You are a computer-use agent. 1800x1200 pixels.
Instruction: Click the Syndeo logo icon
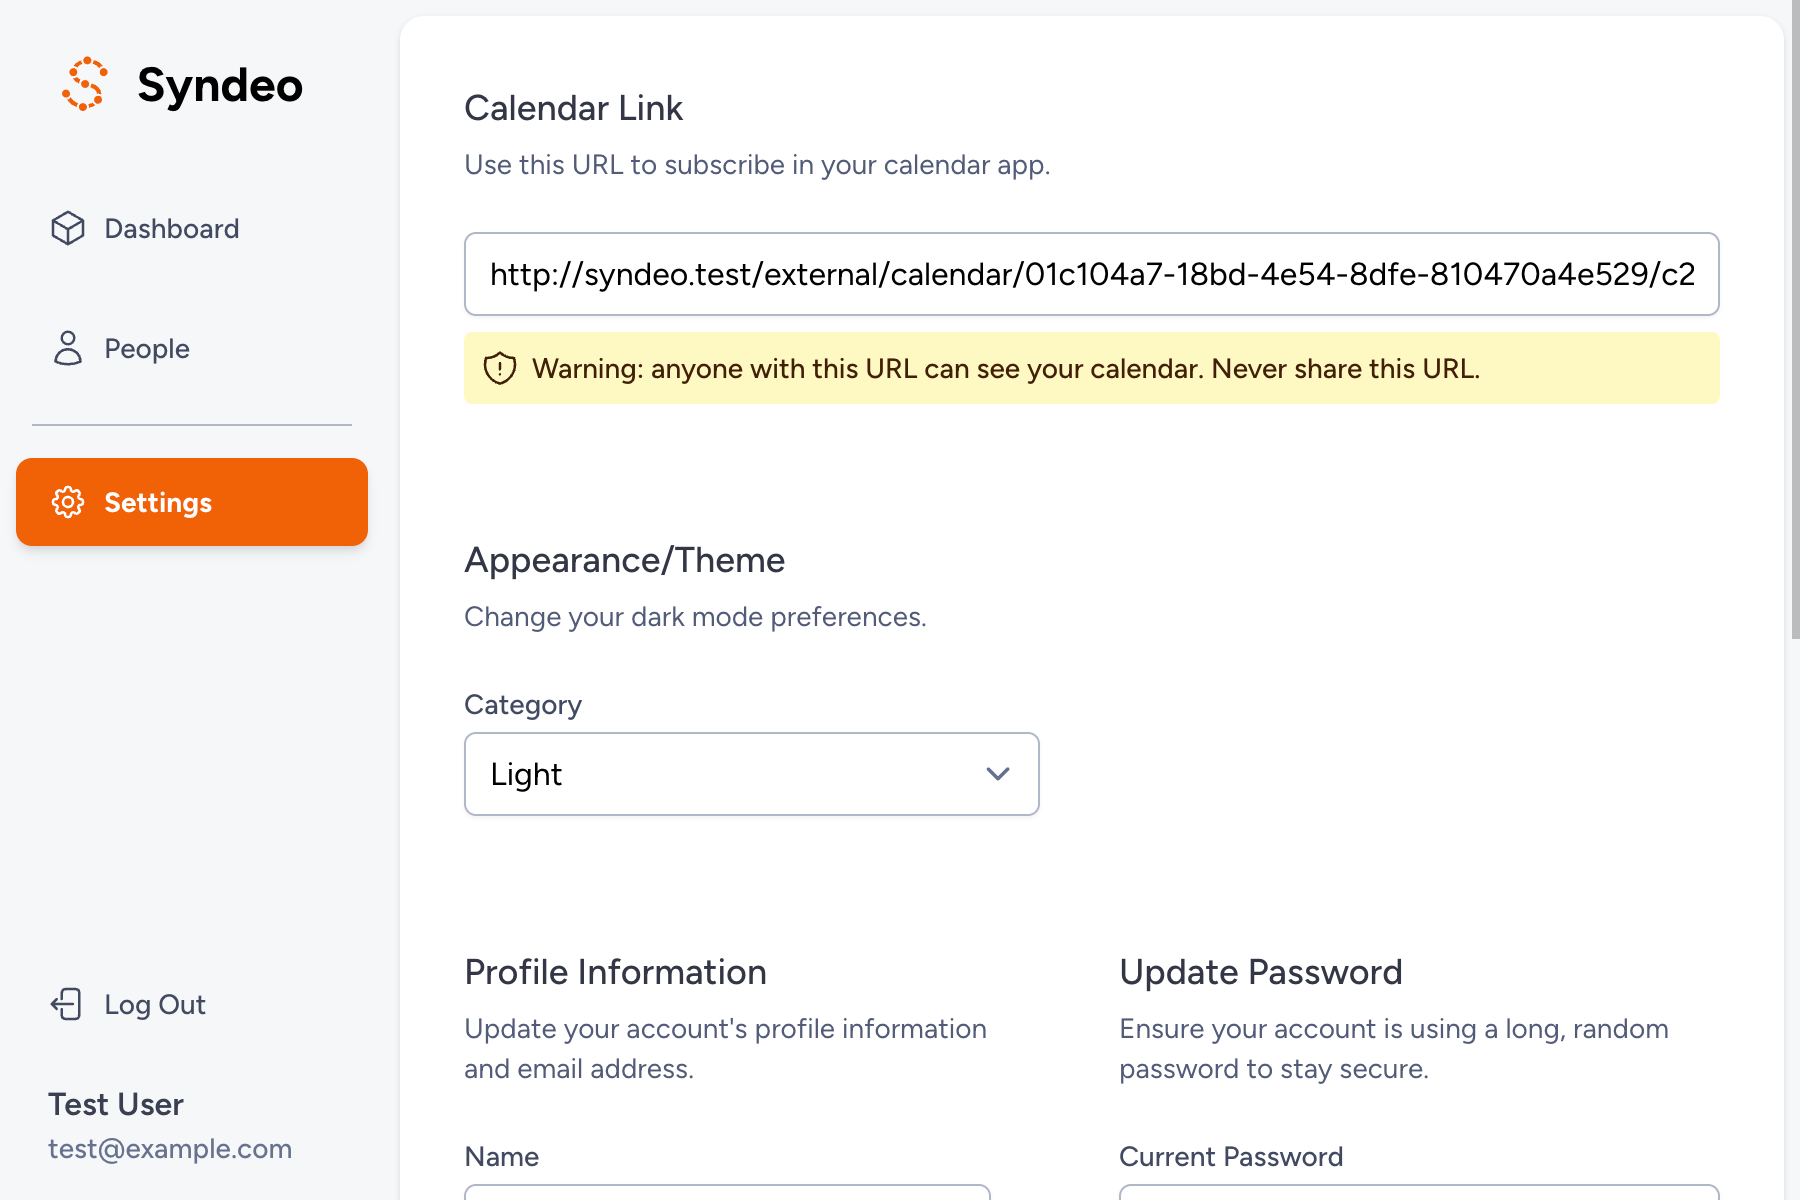[85, 84]
